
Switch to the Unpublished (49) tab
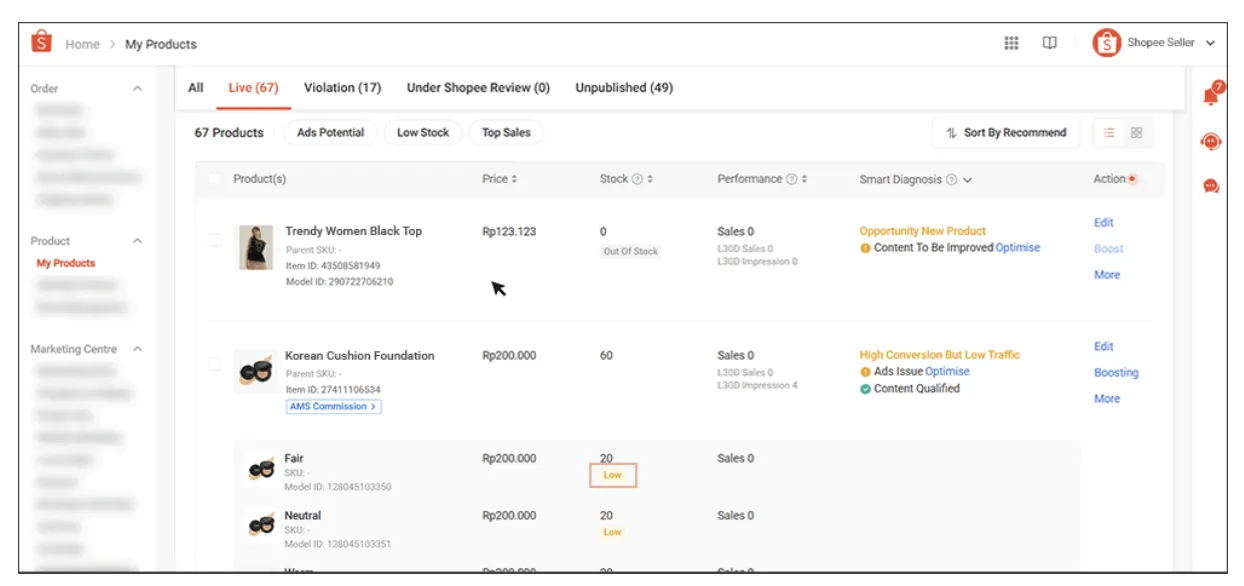click(x=624, y=88)
